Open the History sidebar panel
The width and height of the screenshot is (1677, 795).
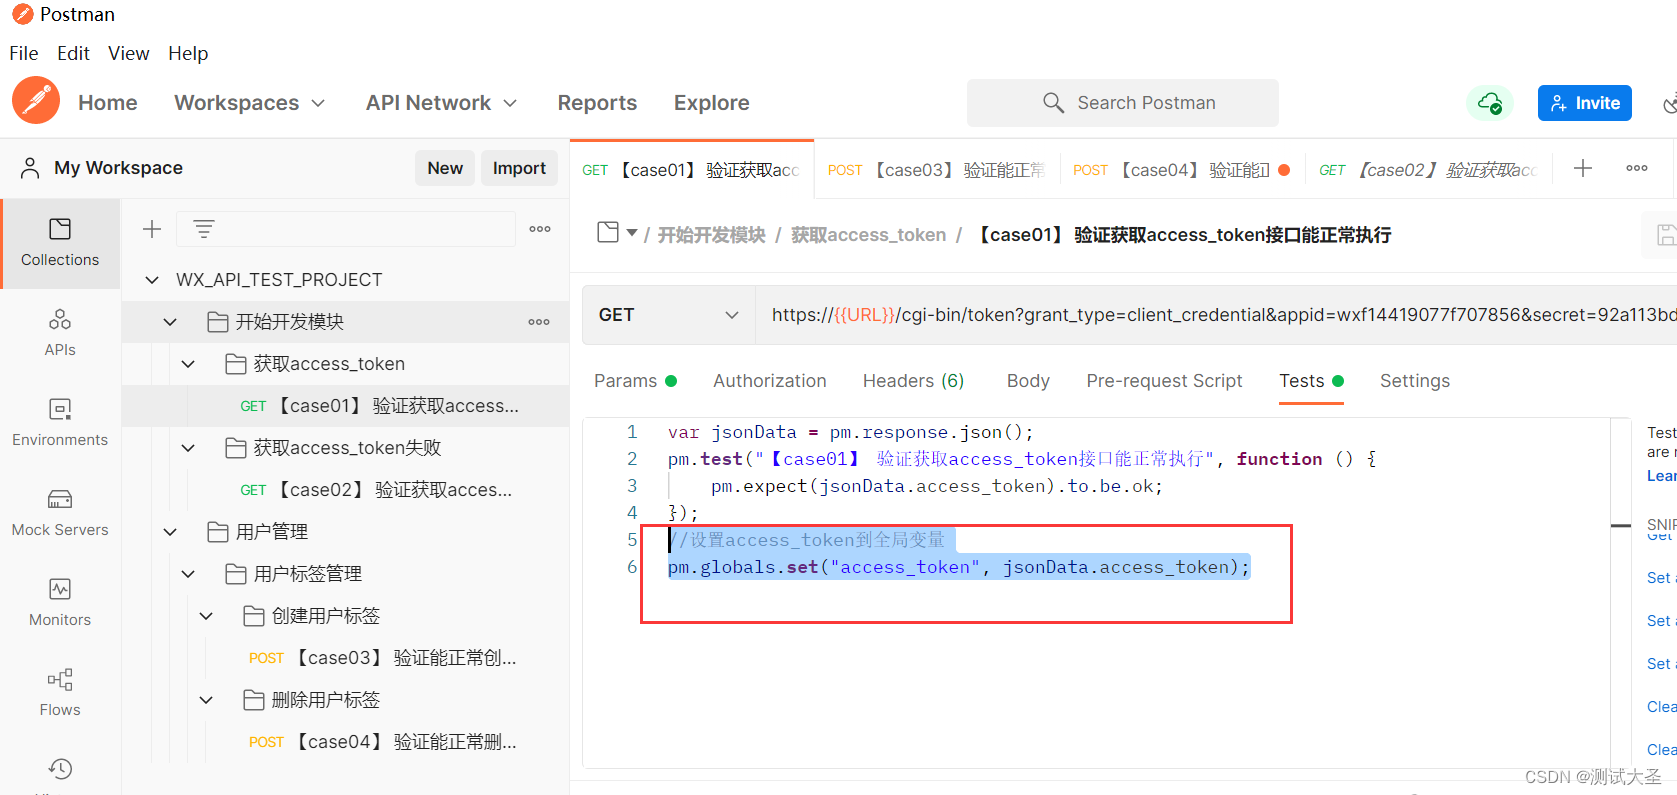tap(60, 769)
